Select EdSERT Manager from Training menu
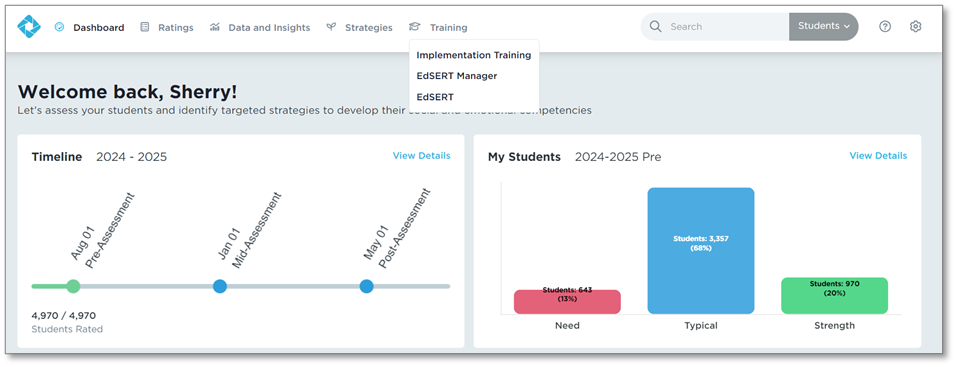The width and height of the screenshot is (956, 367). tap(457, 76)
